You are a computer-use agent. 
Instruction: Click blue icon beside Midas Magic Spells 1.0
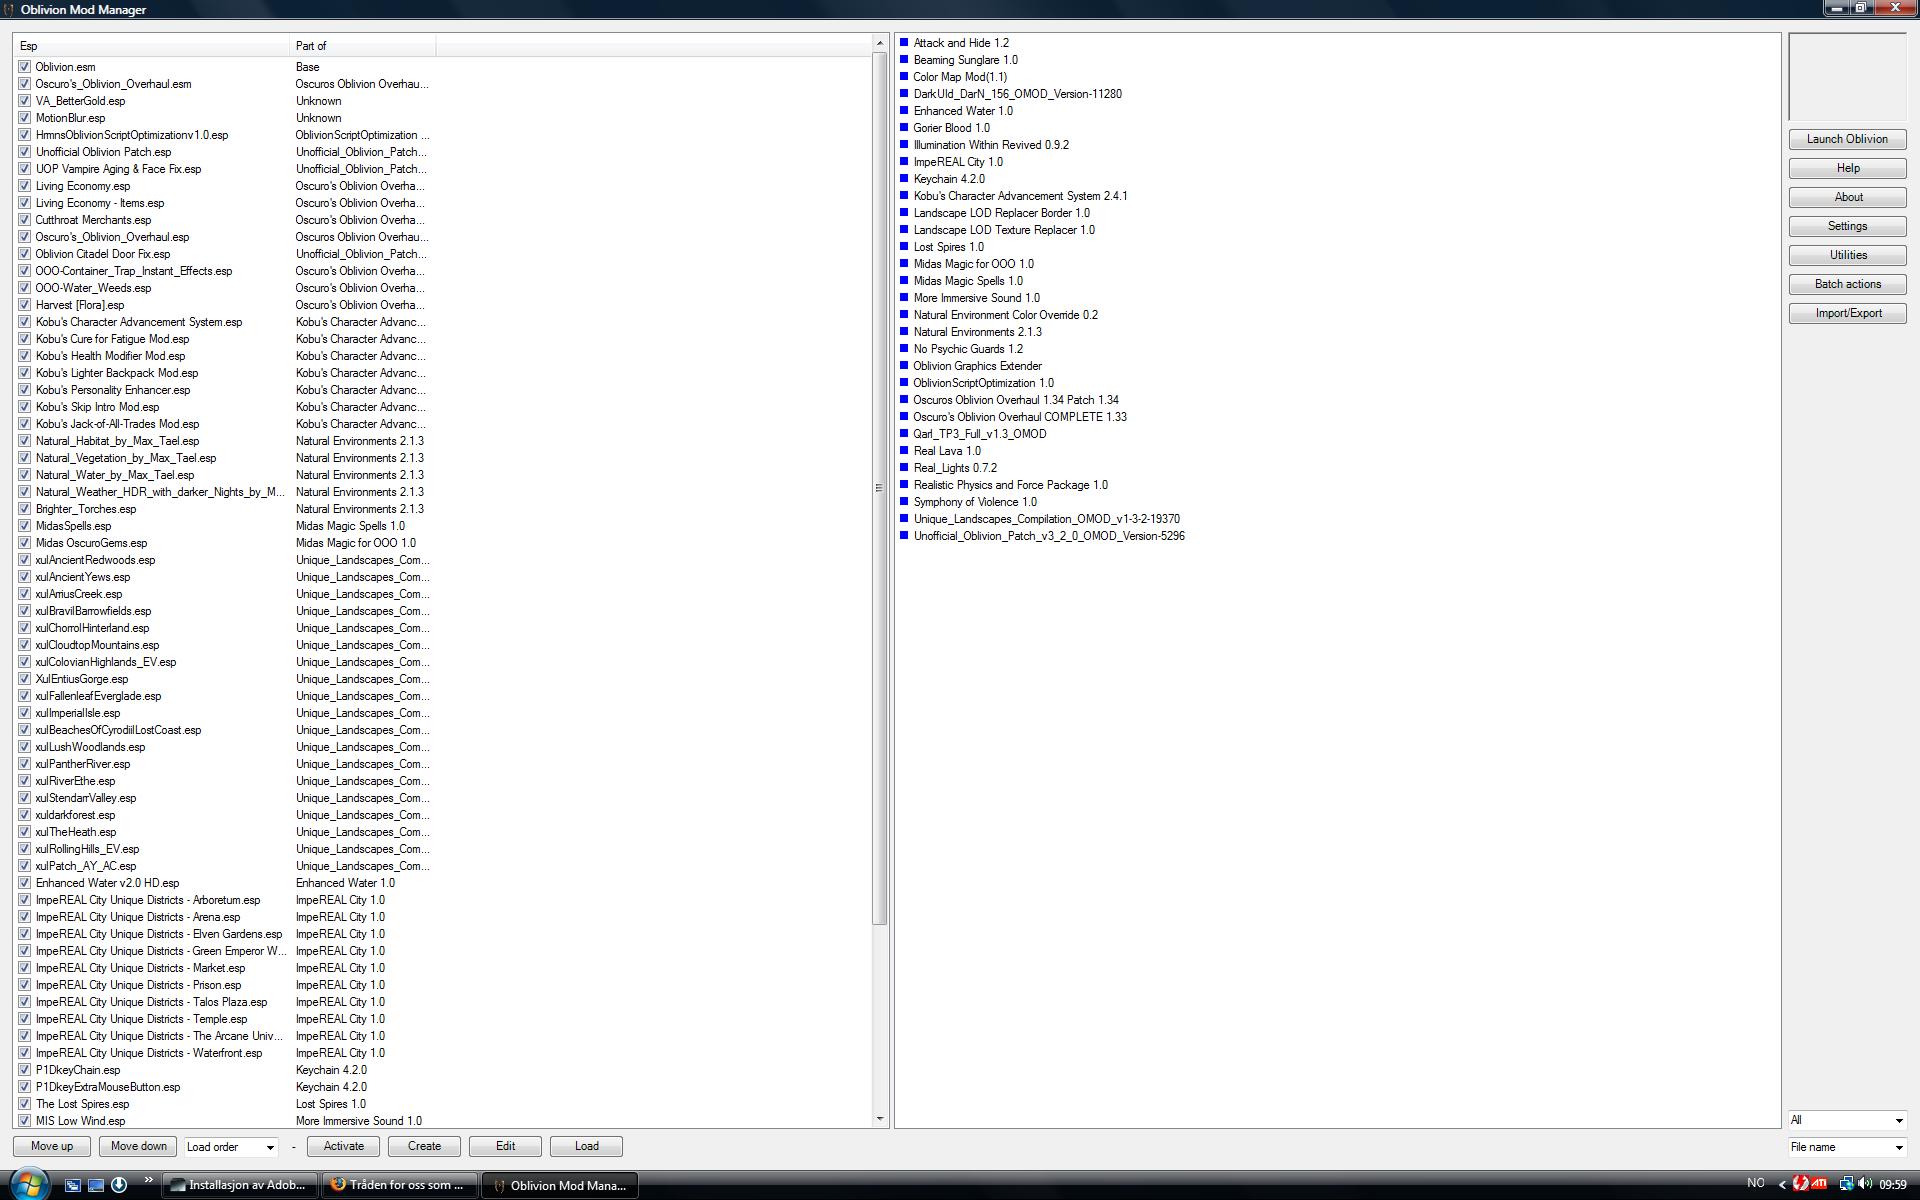(x=904, y=280)
